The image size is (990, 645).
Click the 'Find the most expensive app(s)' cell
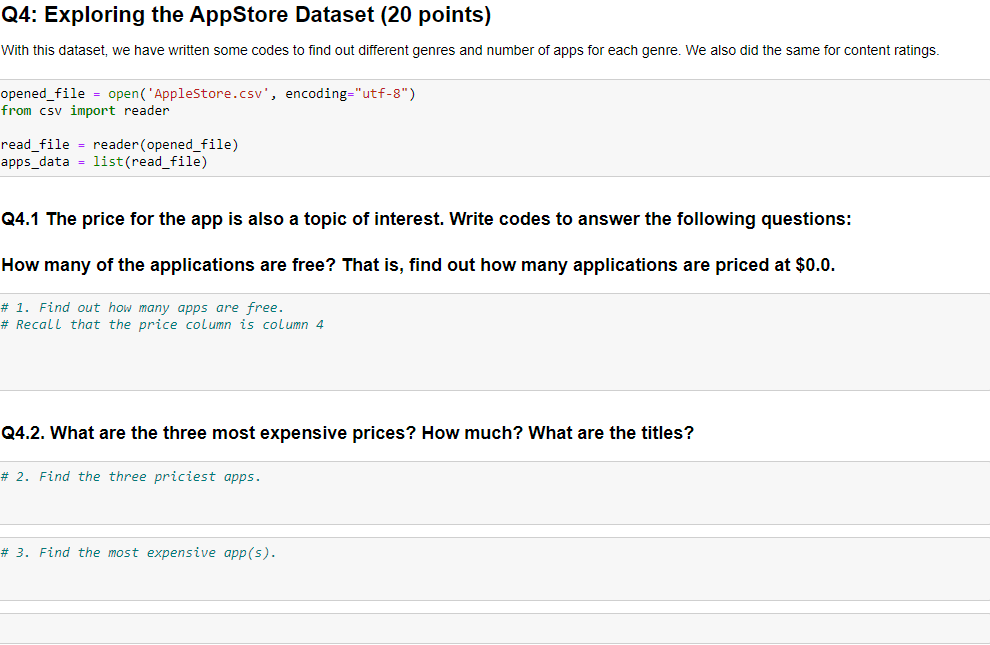(495, 569)
